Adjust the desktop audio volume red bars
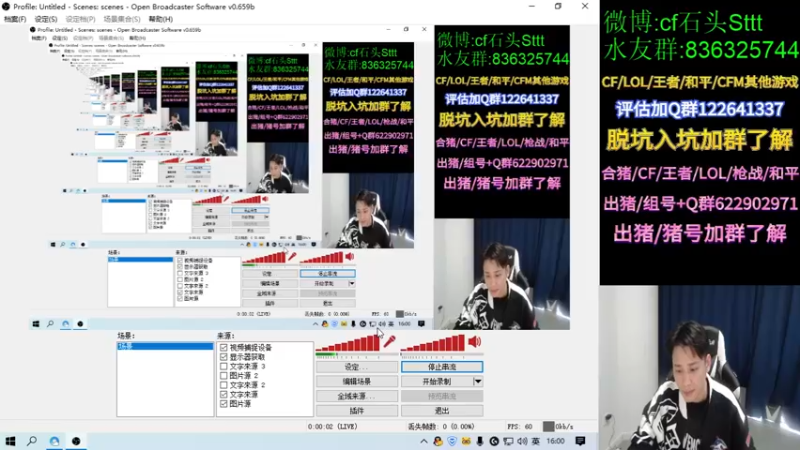Viewport: 800px width, 450px height. [x=433, y=343]
